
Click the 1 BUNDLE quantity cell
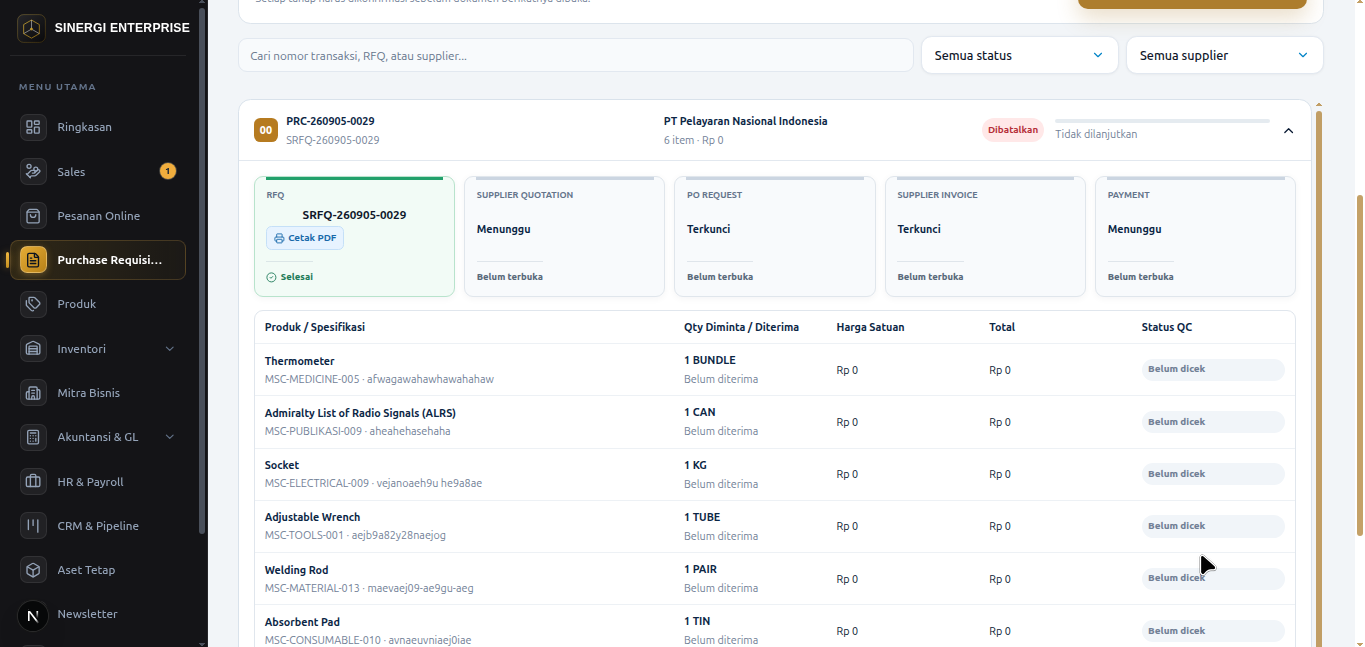(x=710, y=360)
